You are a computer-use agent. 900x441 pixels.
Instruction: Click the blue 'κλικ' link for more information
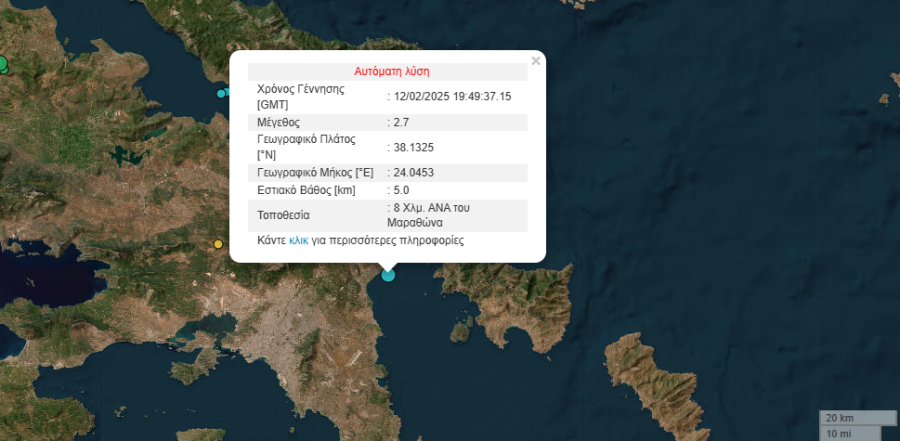(x=299, y=241)
